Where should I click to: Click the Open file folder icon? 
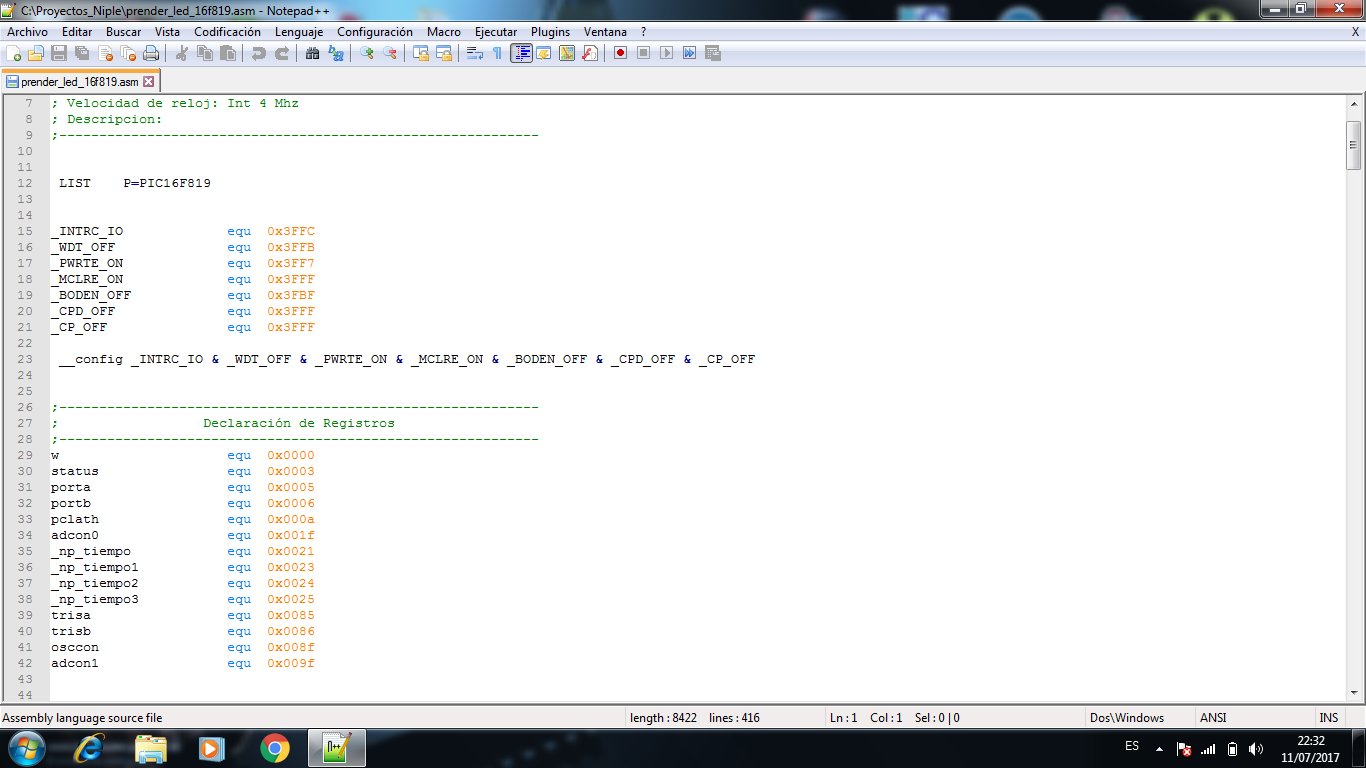[x=36, y=53]
